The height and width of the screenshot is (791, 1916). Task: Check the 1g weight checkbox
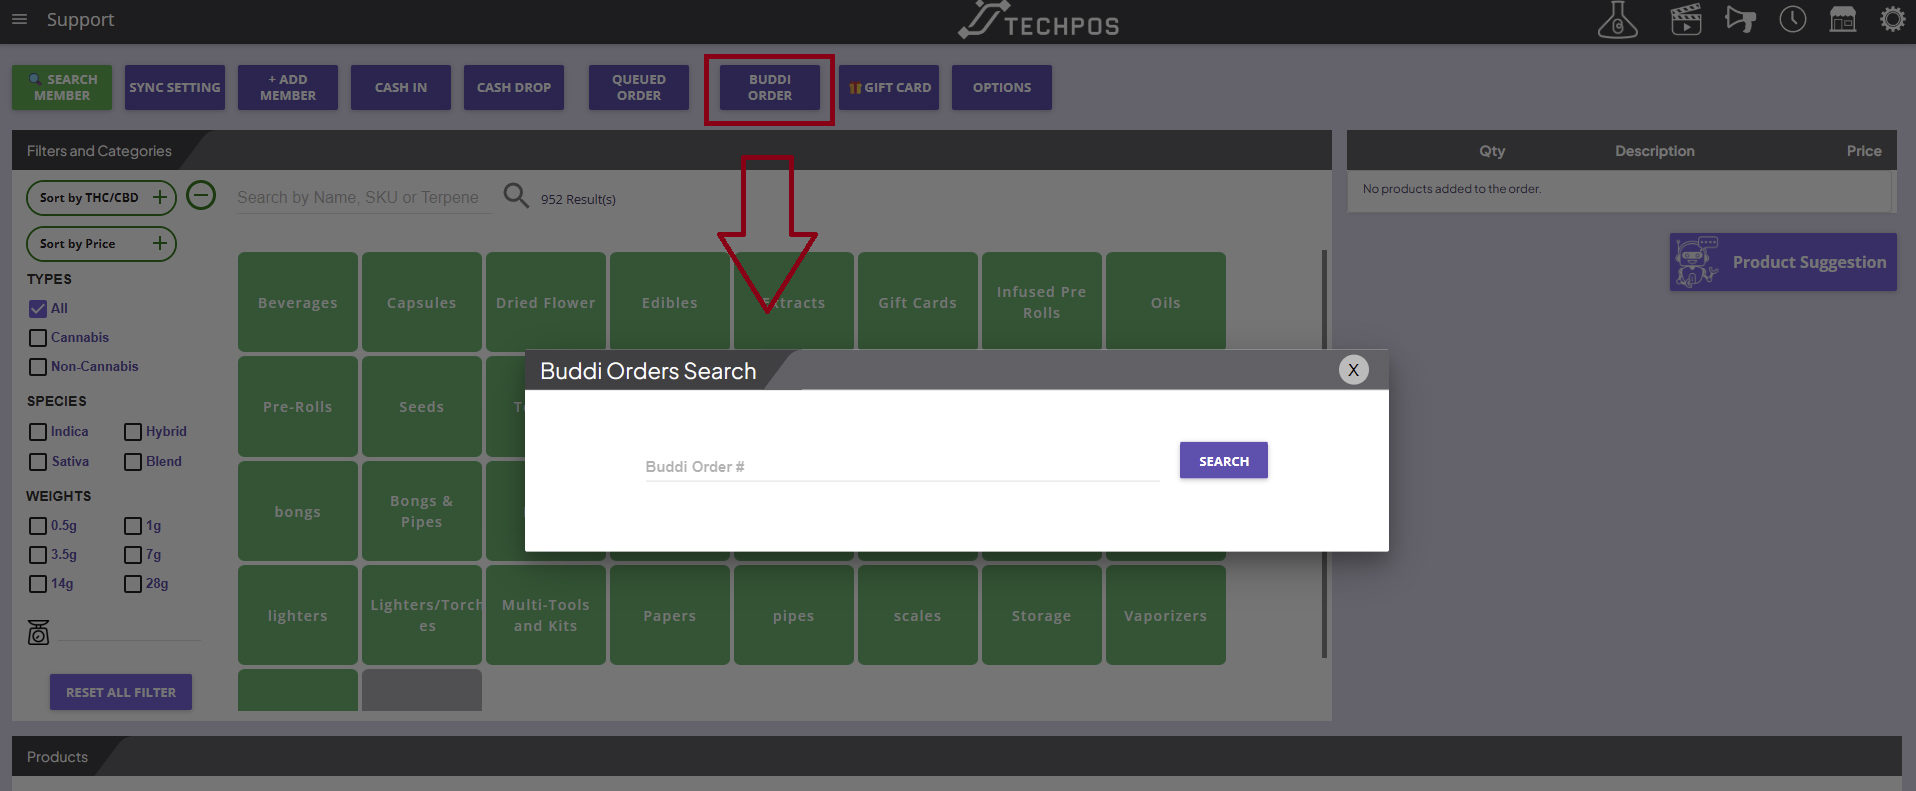(x=133, y=526)
